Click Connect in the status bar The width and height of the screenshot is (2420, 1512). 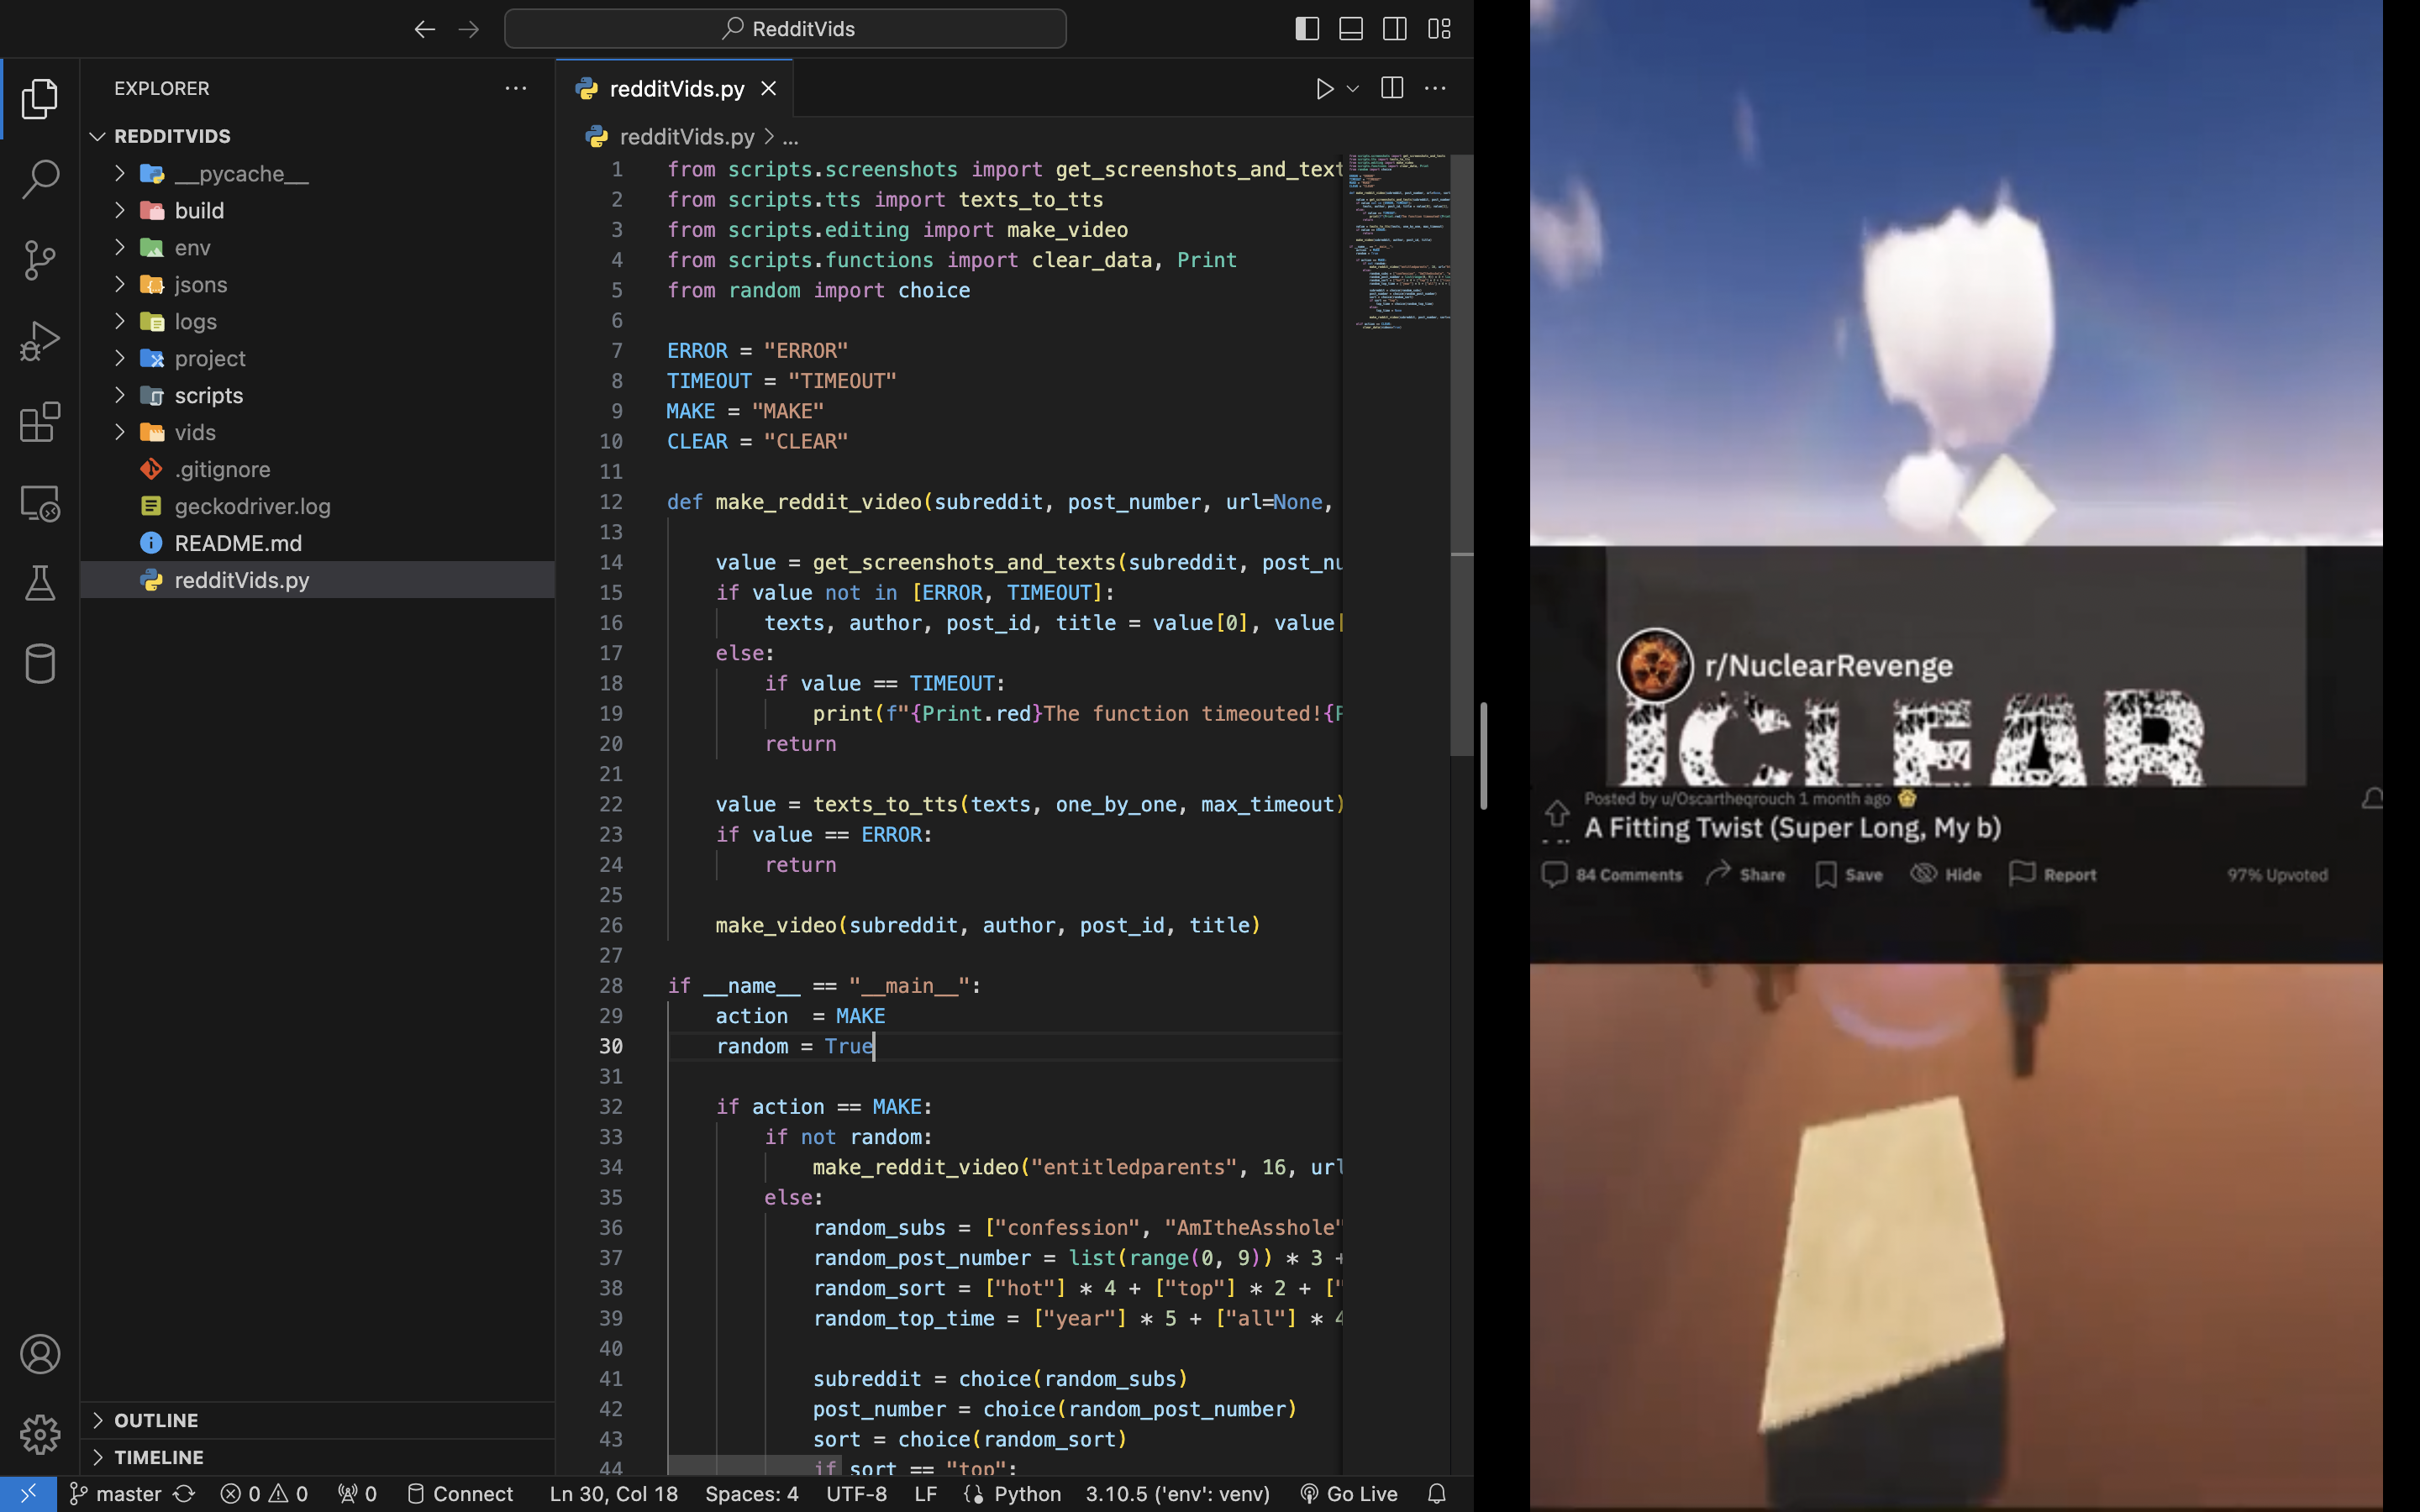point(460,1493)
